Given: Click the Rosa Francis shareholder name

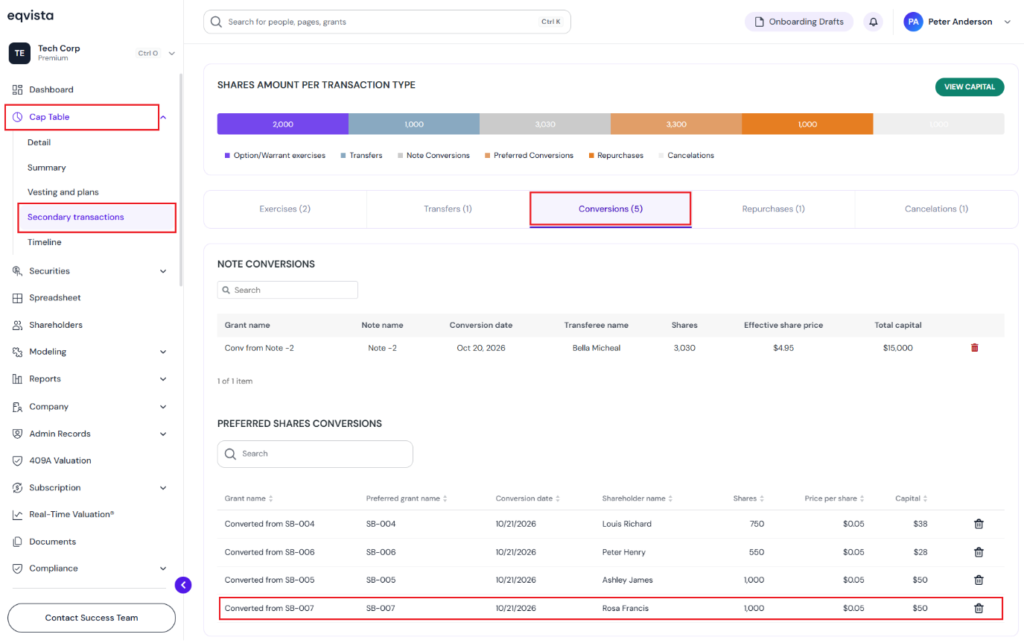Looking at the screenshot, I should tap(625, 608).
